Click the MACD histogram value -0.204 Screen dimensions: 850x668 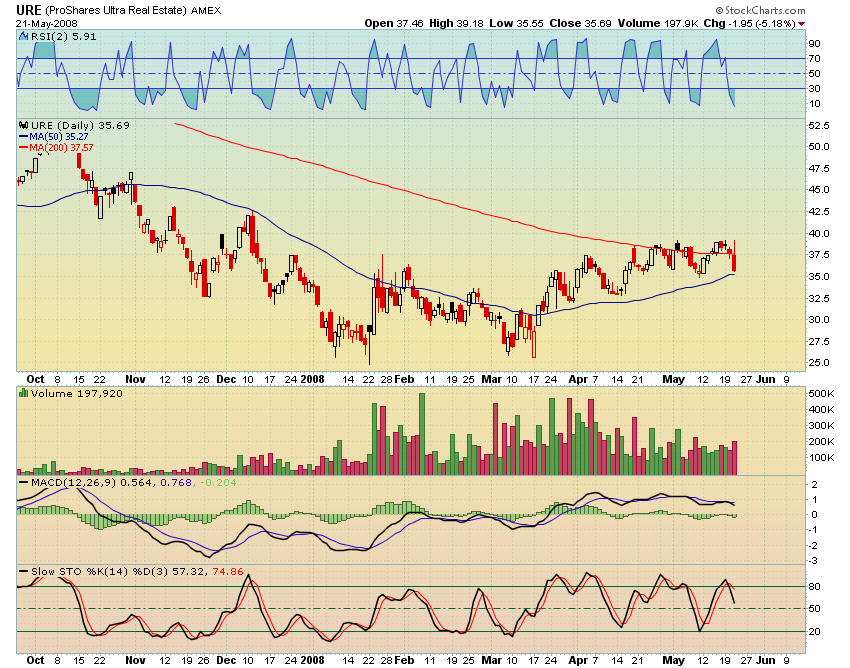(218, 482)
